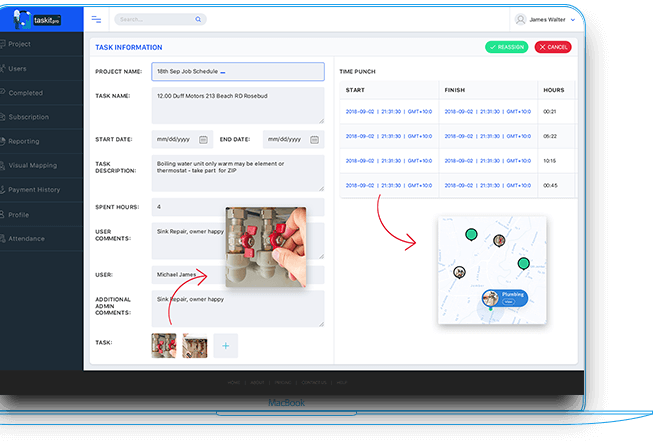
Task: Click the TASK INFORMATION heading
Action: click(129, 47)
